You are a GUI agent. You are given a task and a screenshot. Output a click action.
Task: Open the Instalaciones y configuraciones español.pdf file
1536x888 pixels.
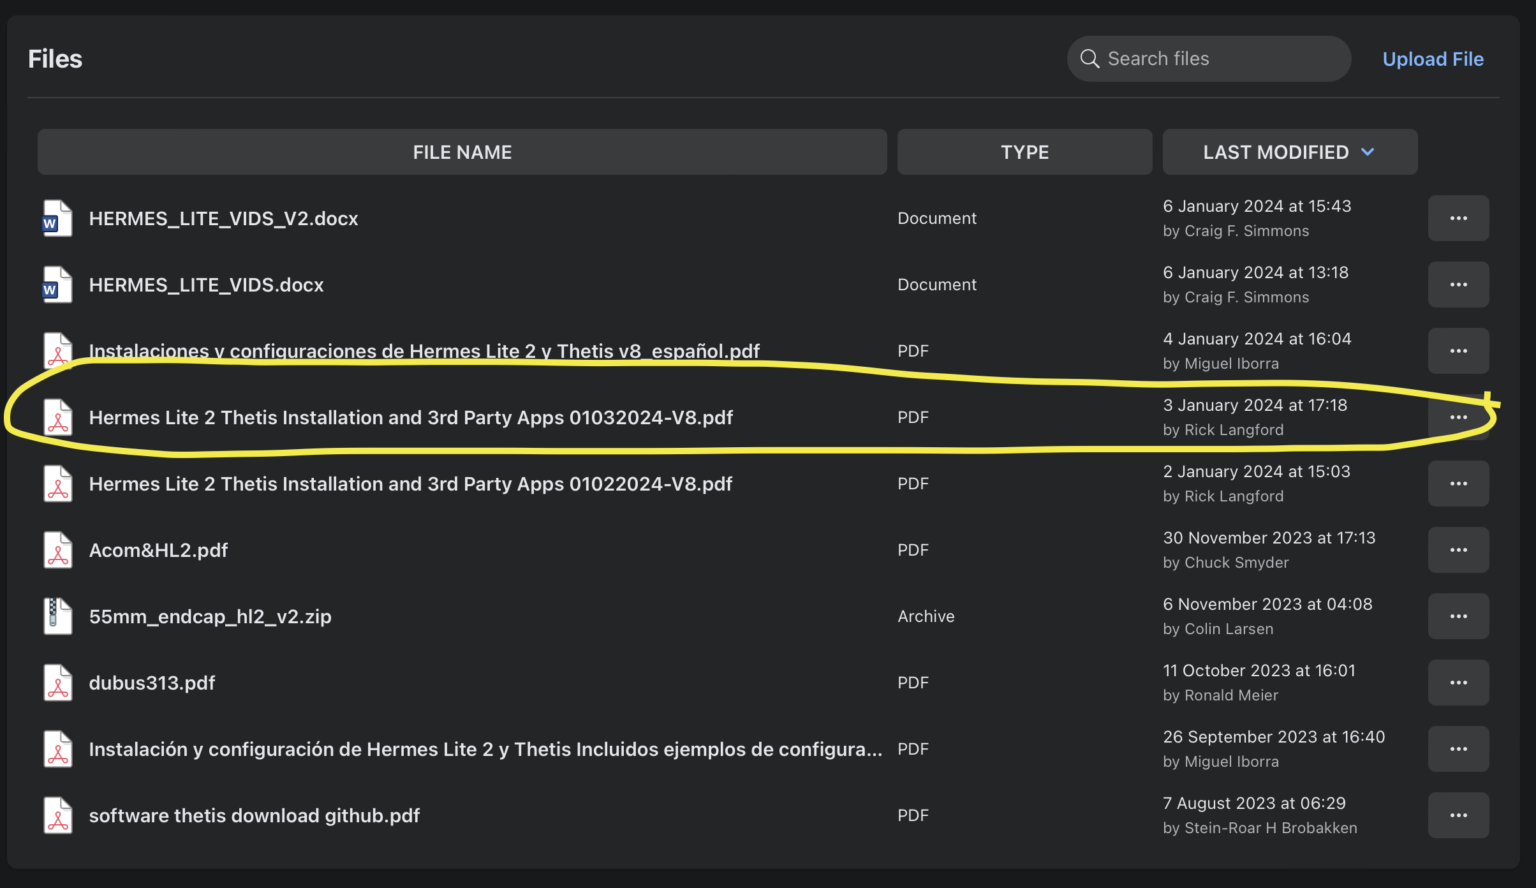coord(424,351)
